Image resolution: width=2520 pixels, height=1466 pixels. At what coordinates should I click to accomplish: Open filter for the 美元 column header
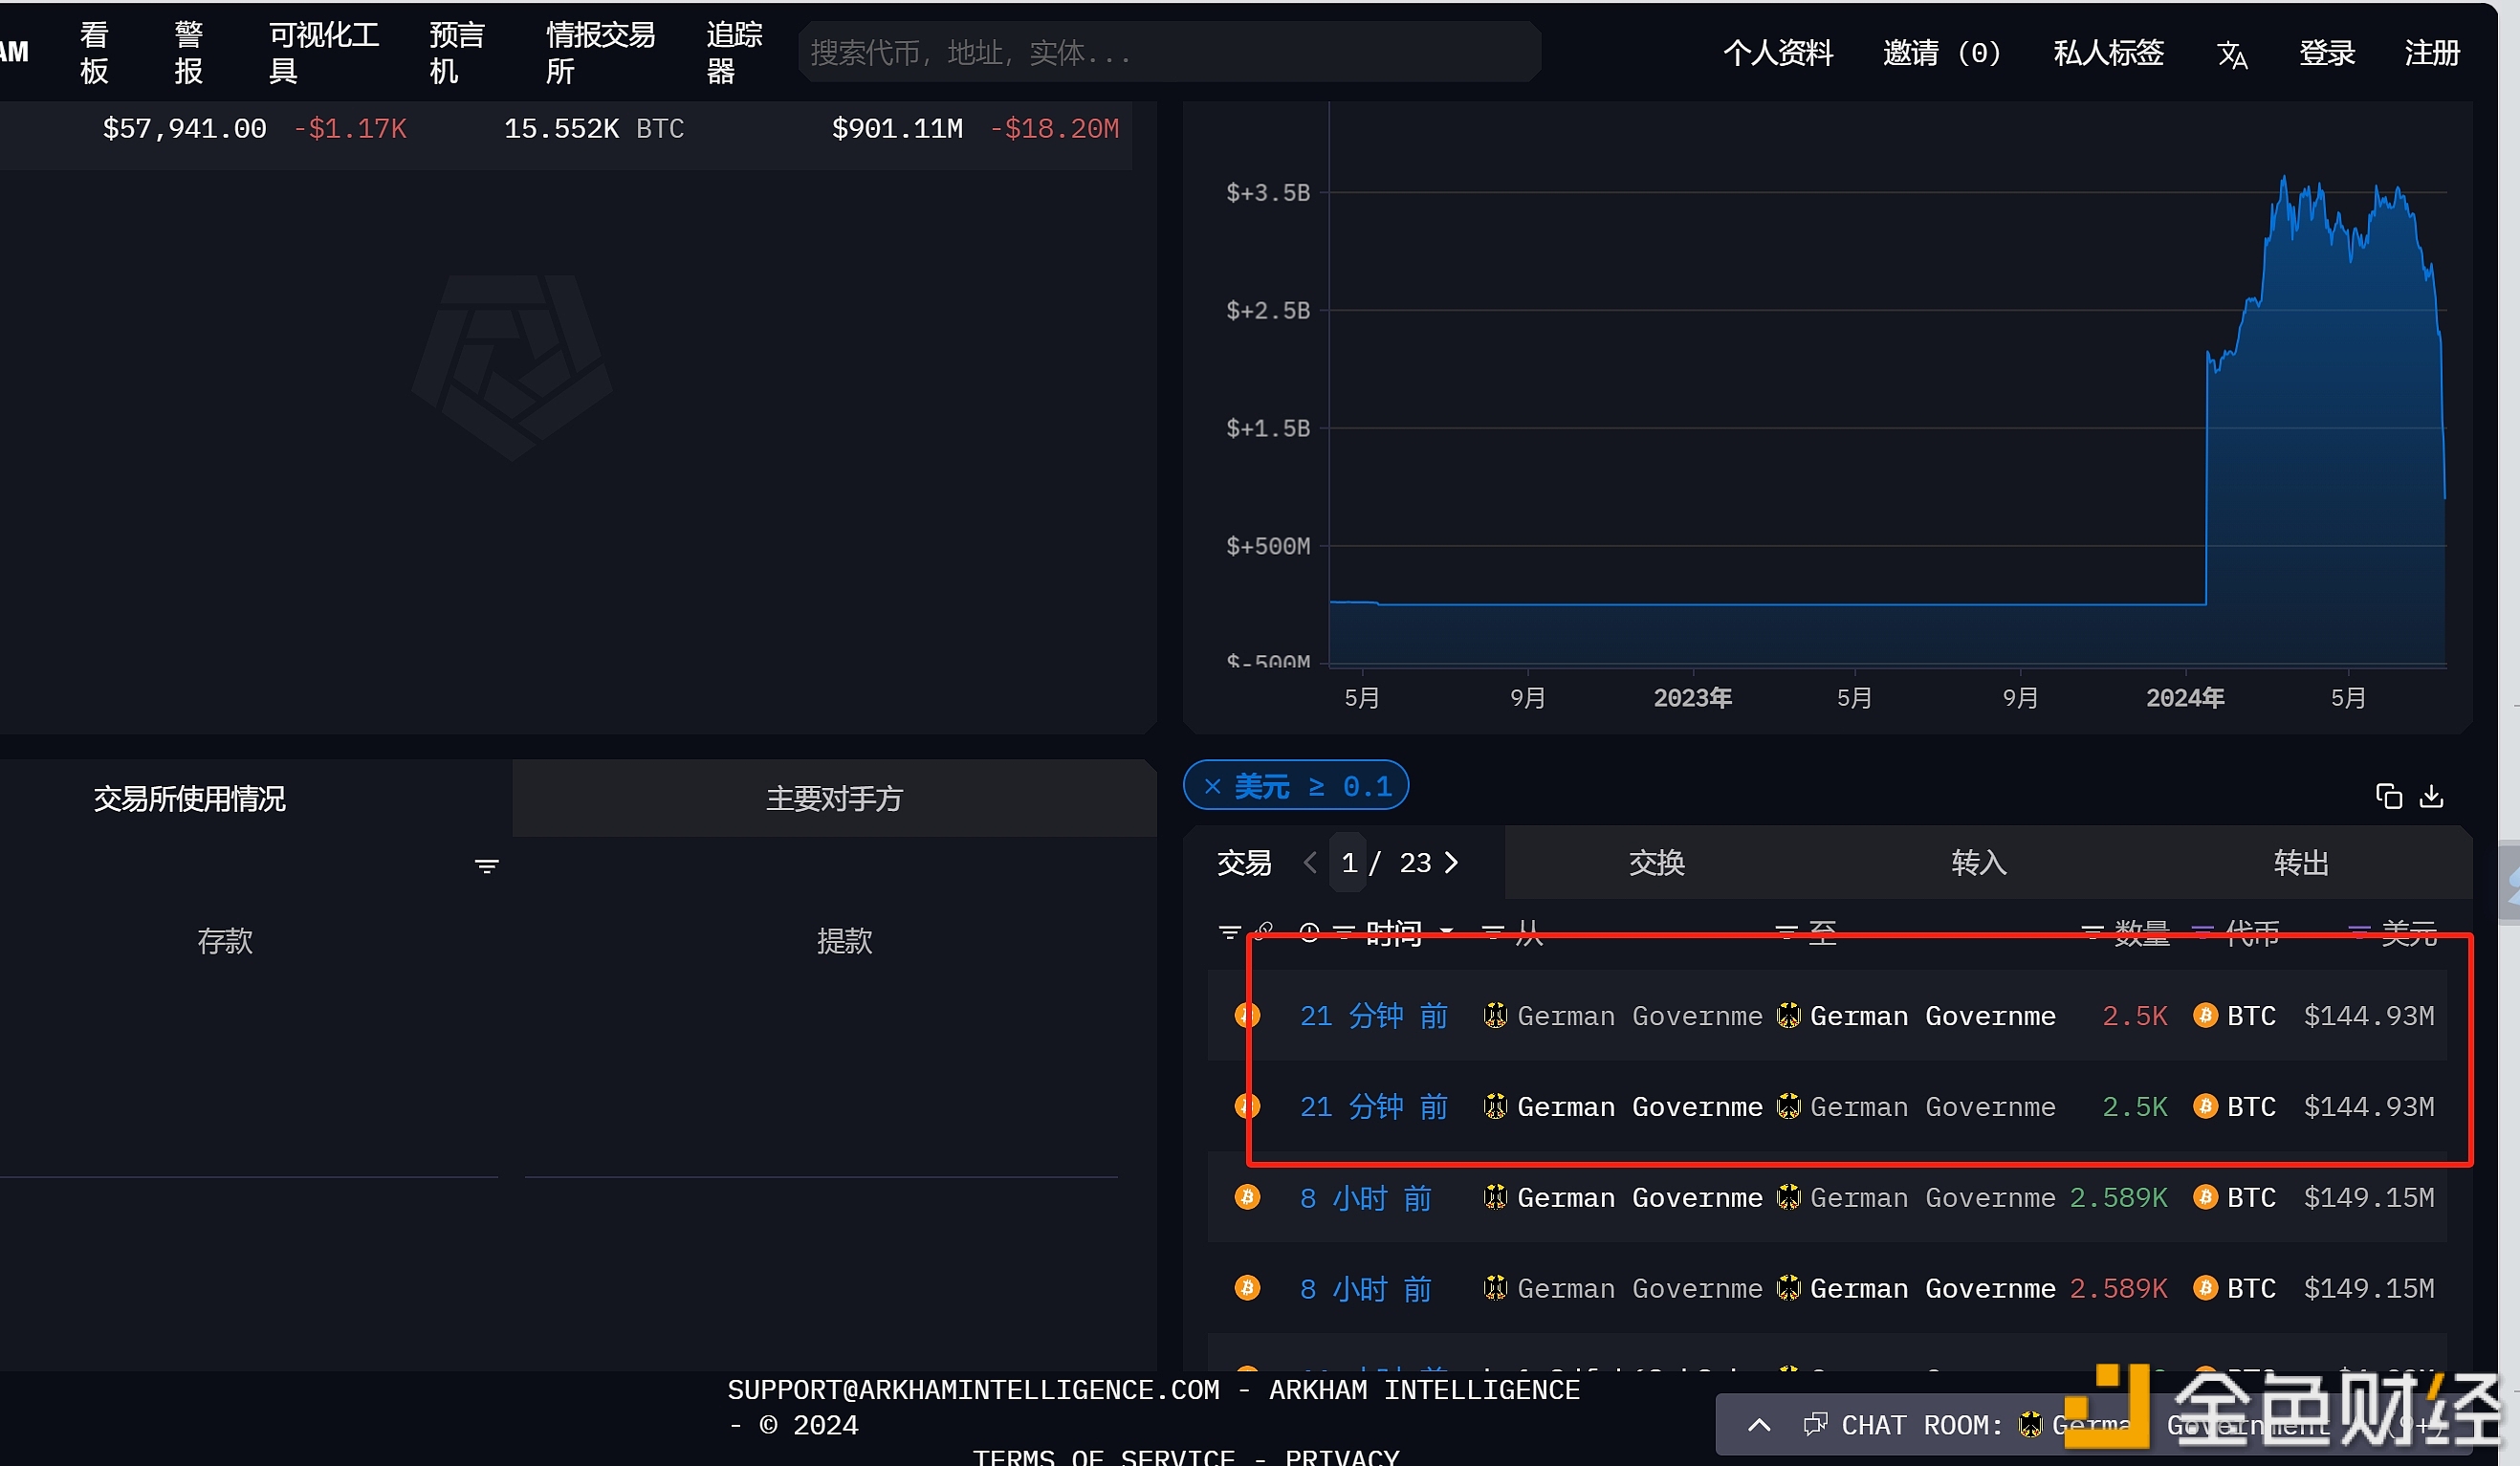2359,933
